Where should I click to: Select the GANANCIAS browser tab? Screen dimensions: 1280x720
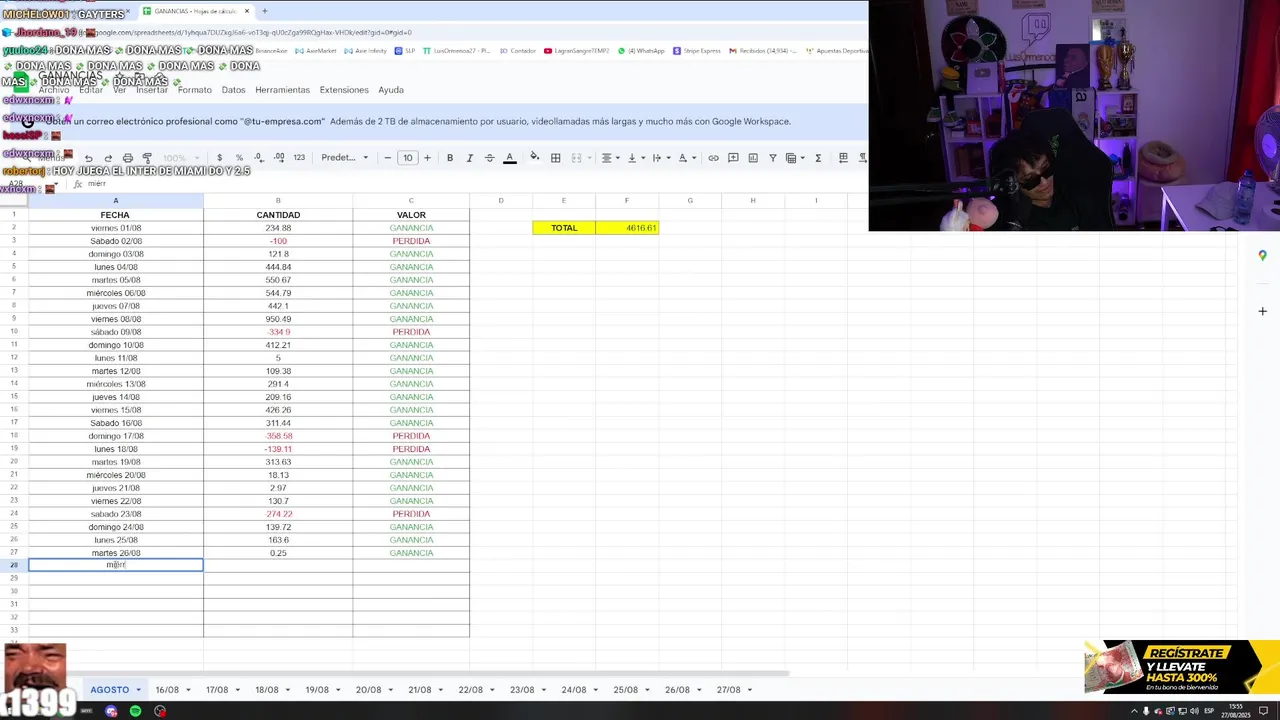coord(195,11)
